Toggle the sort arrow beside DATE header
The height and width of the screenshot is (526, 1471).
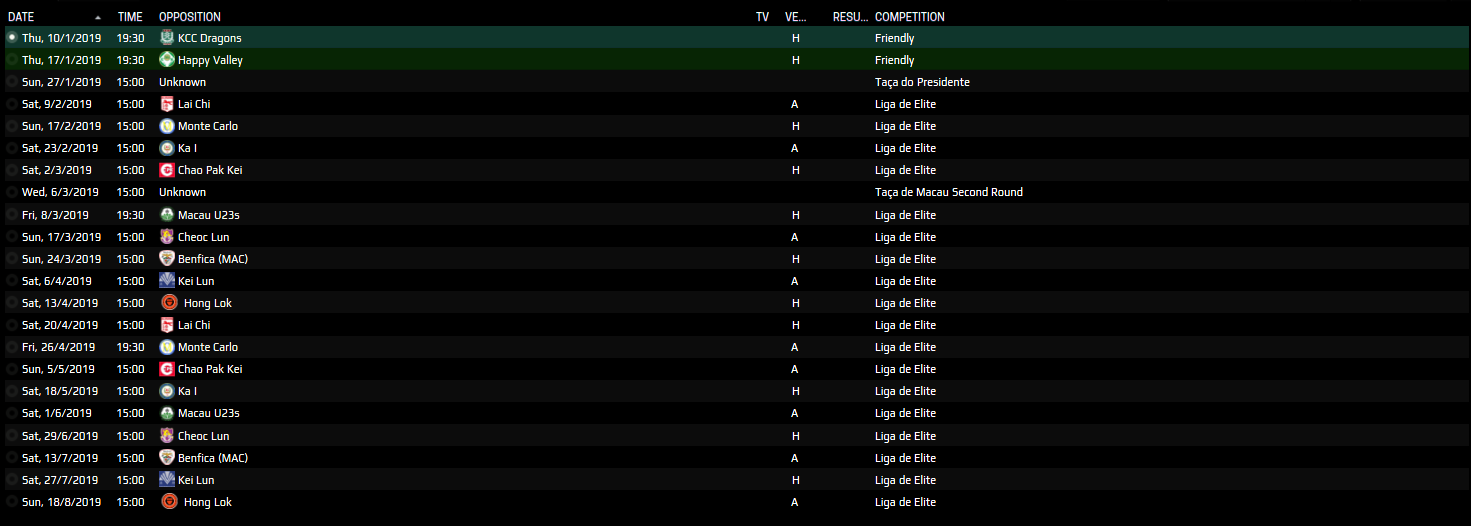98,17
